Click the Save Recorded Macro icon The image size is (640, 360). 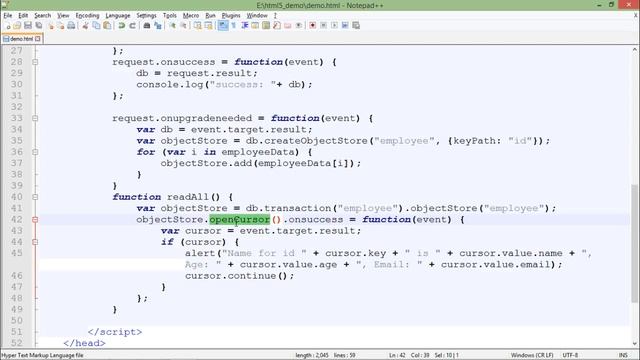click(356, 25)
